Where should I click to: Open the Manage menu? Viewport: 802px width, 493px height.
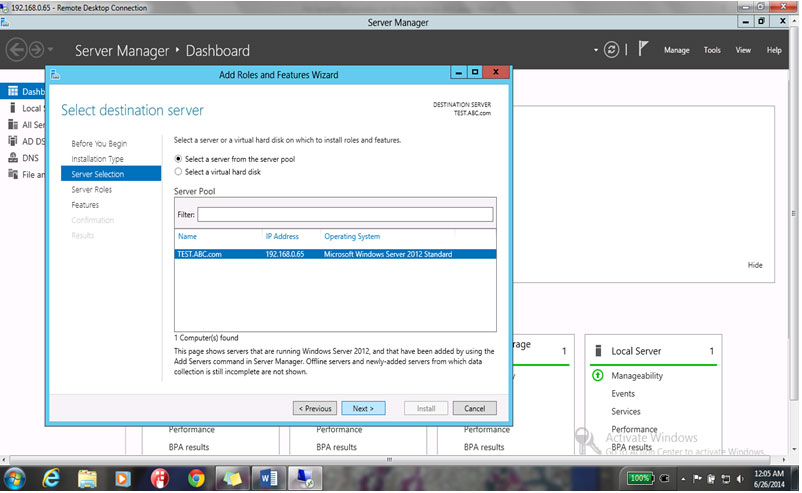tap(677, 50)
